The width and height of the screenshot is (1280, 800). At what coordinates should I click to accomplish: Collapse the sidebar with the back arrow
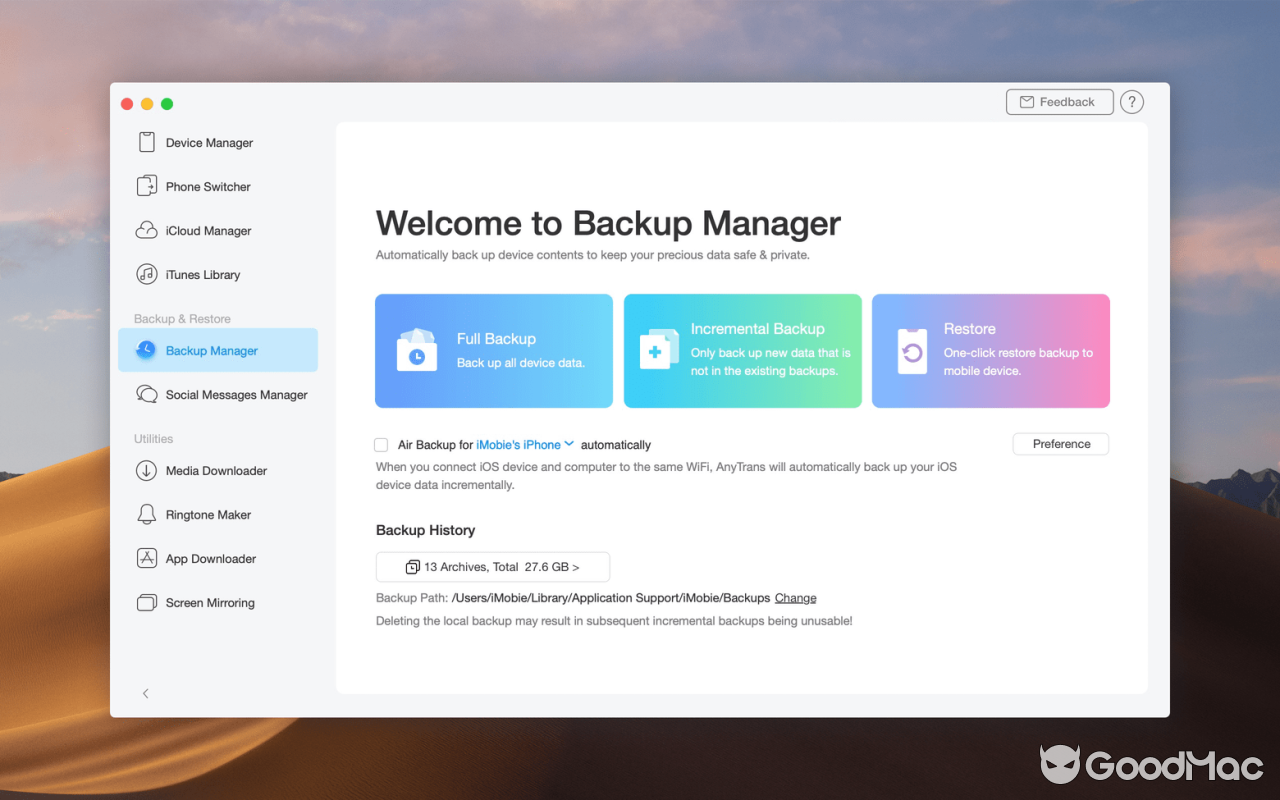[x=145, y=693]
